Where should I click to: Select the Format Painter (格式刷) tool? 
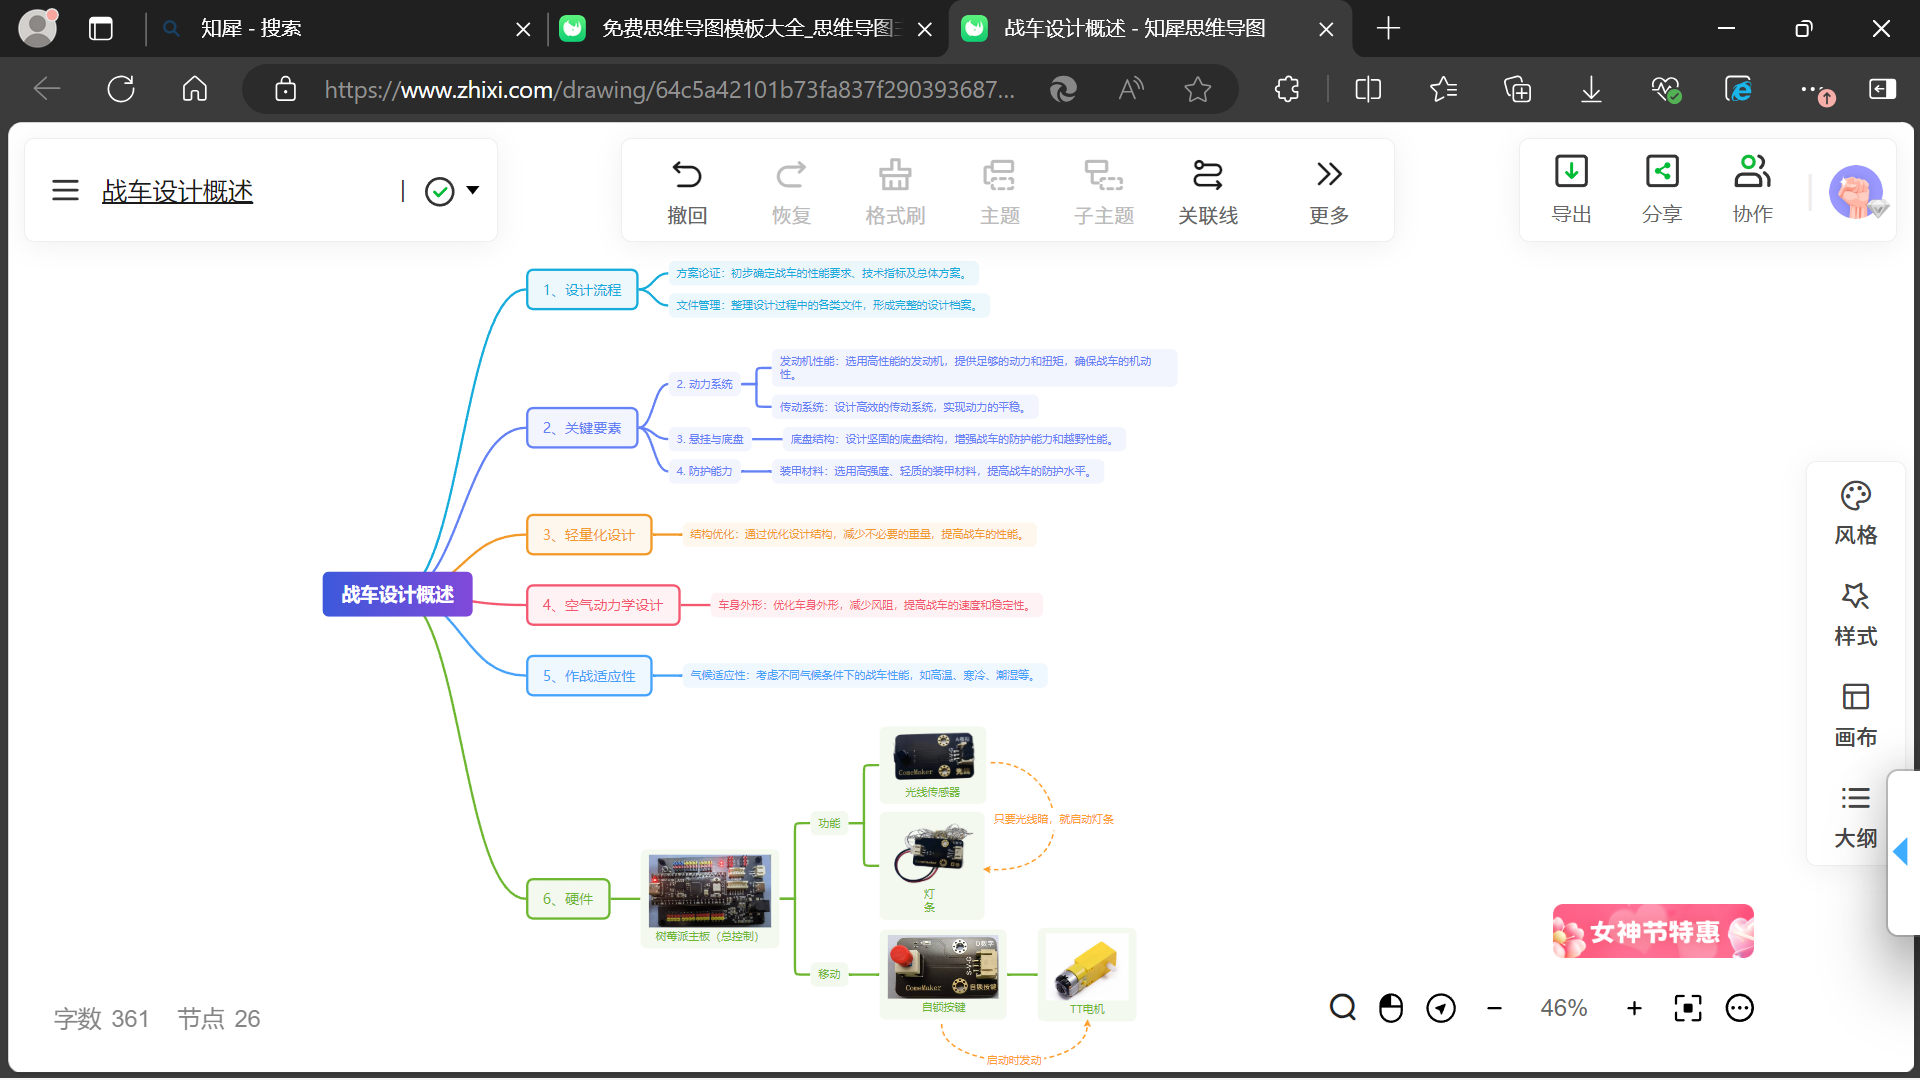click(x=895, y=191)
